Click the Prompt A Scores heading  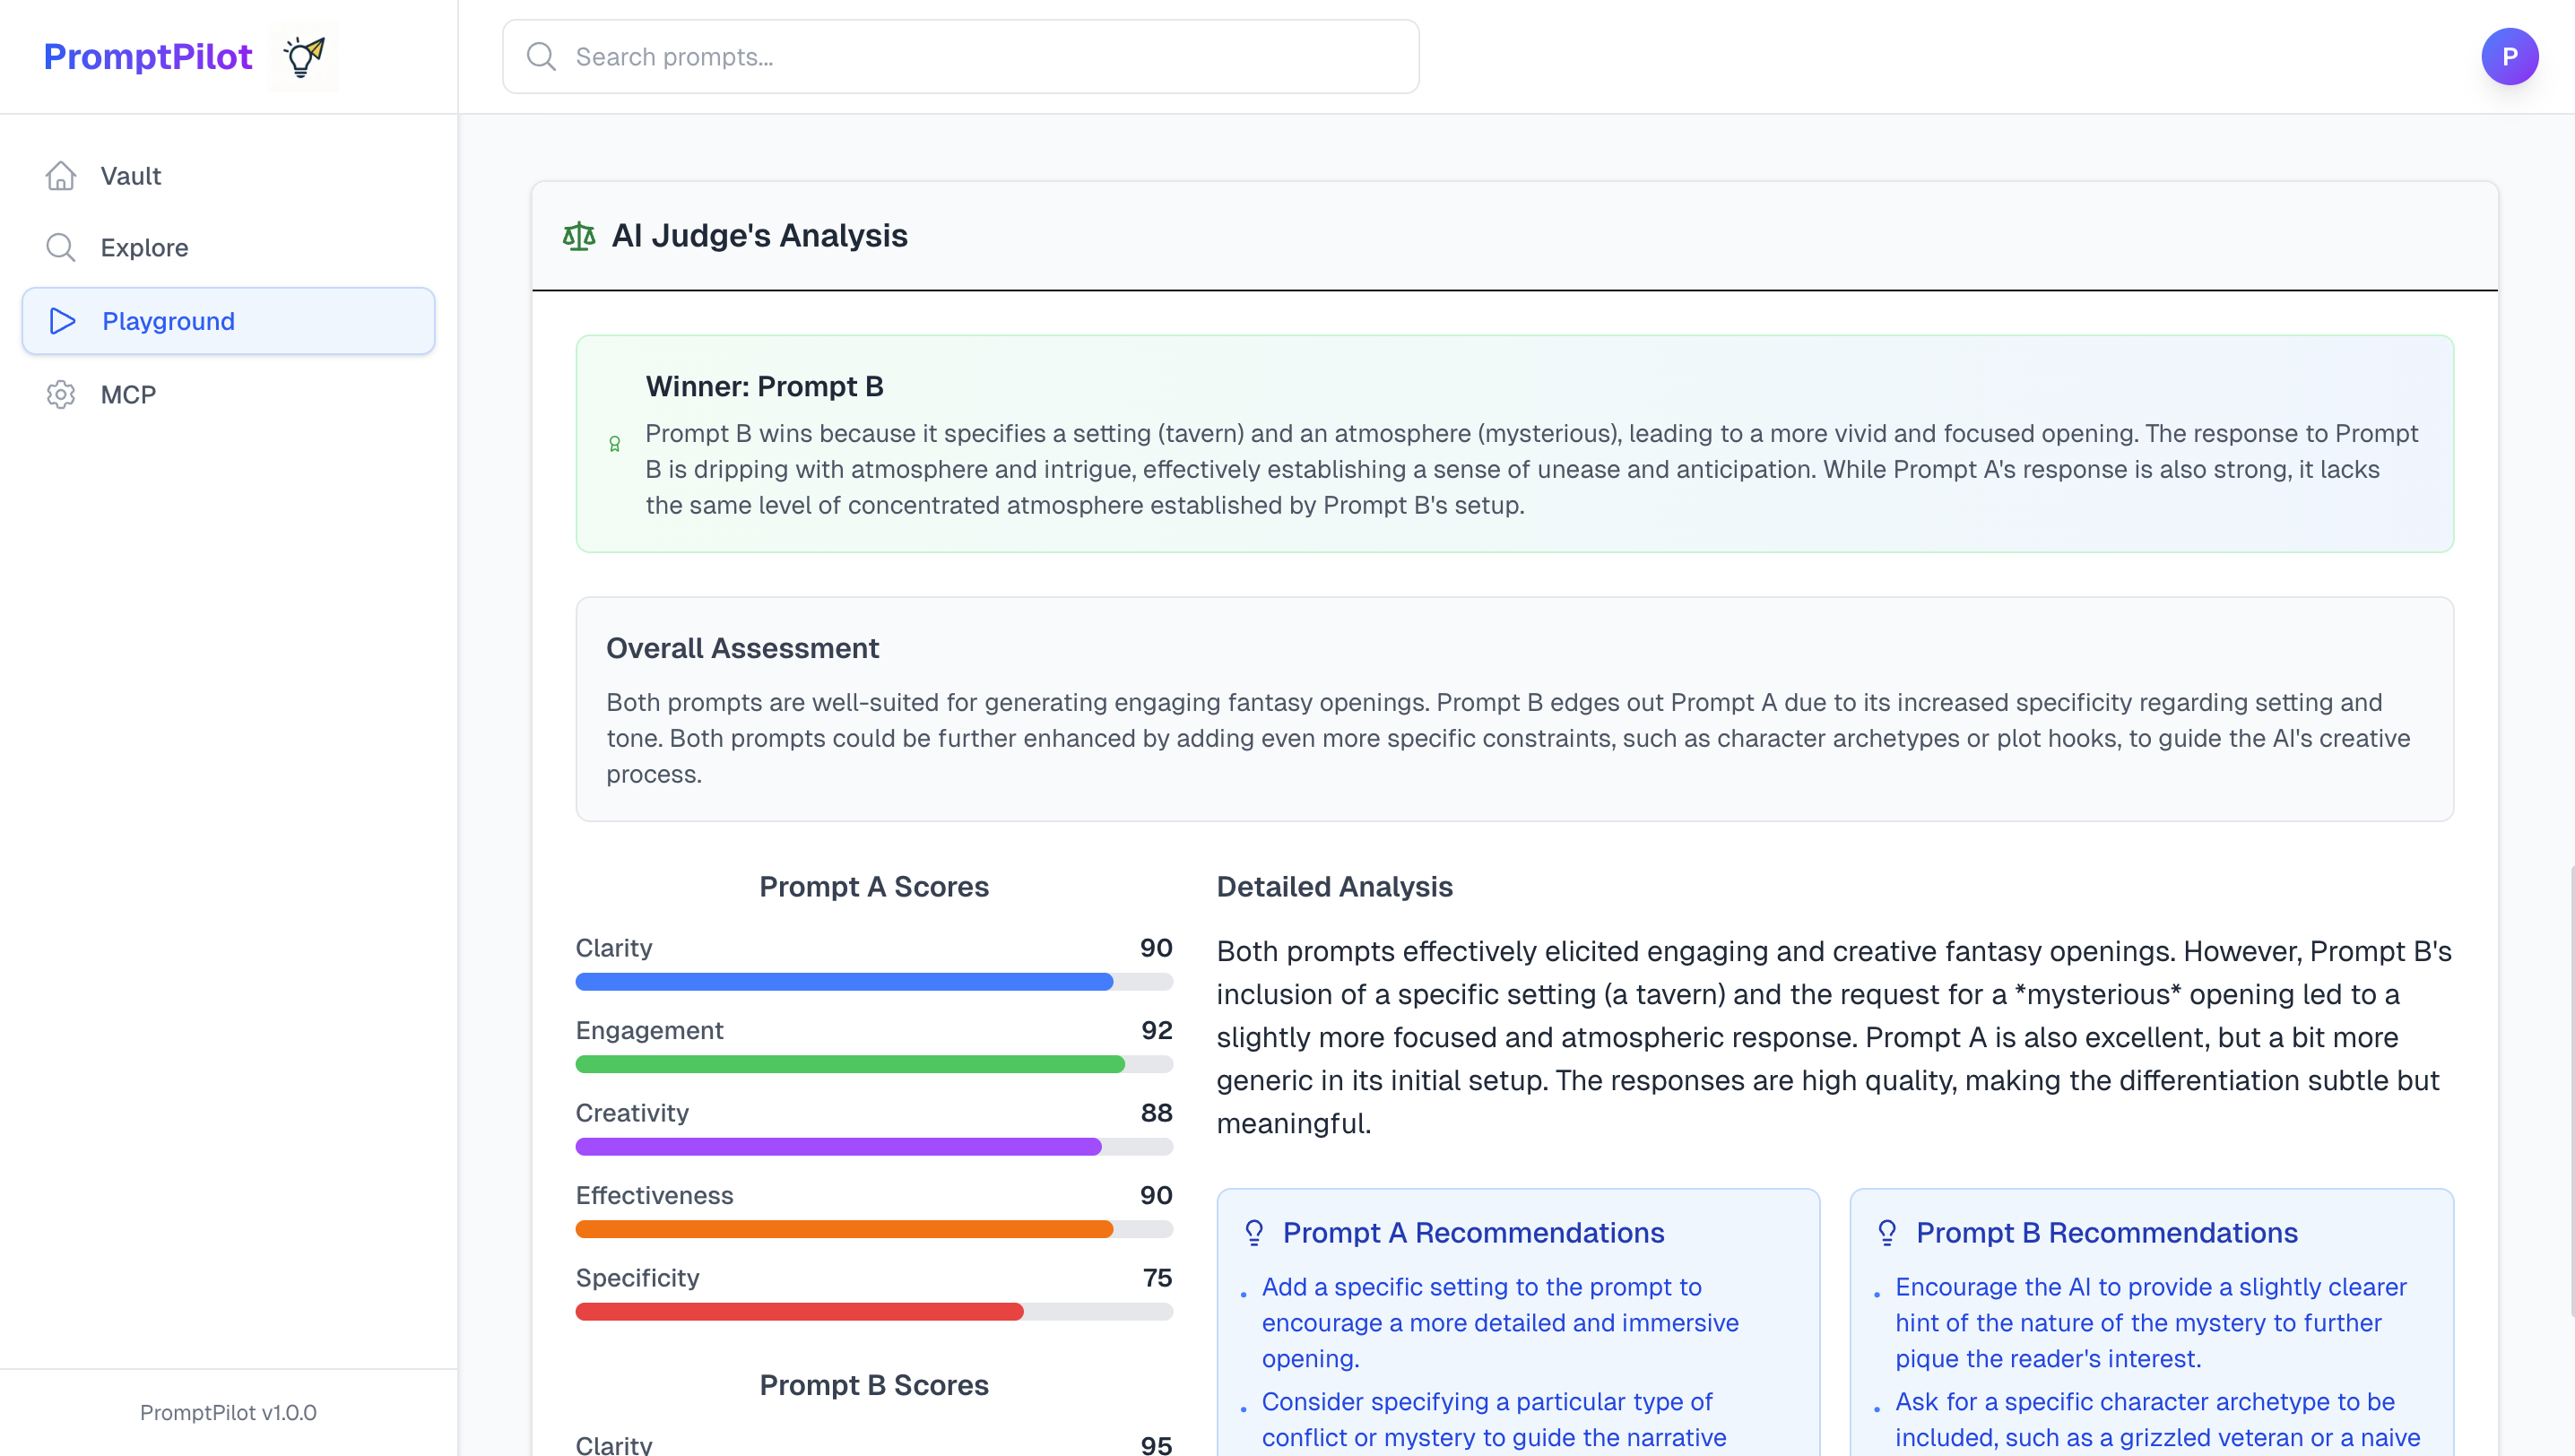[873, 887]
